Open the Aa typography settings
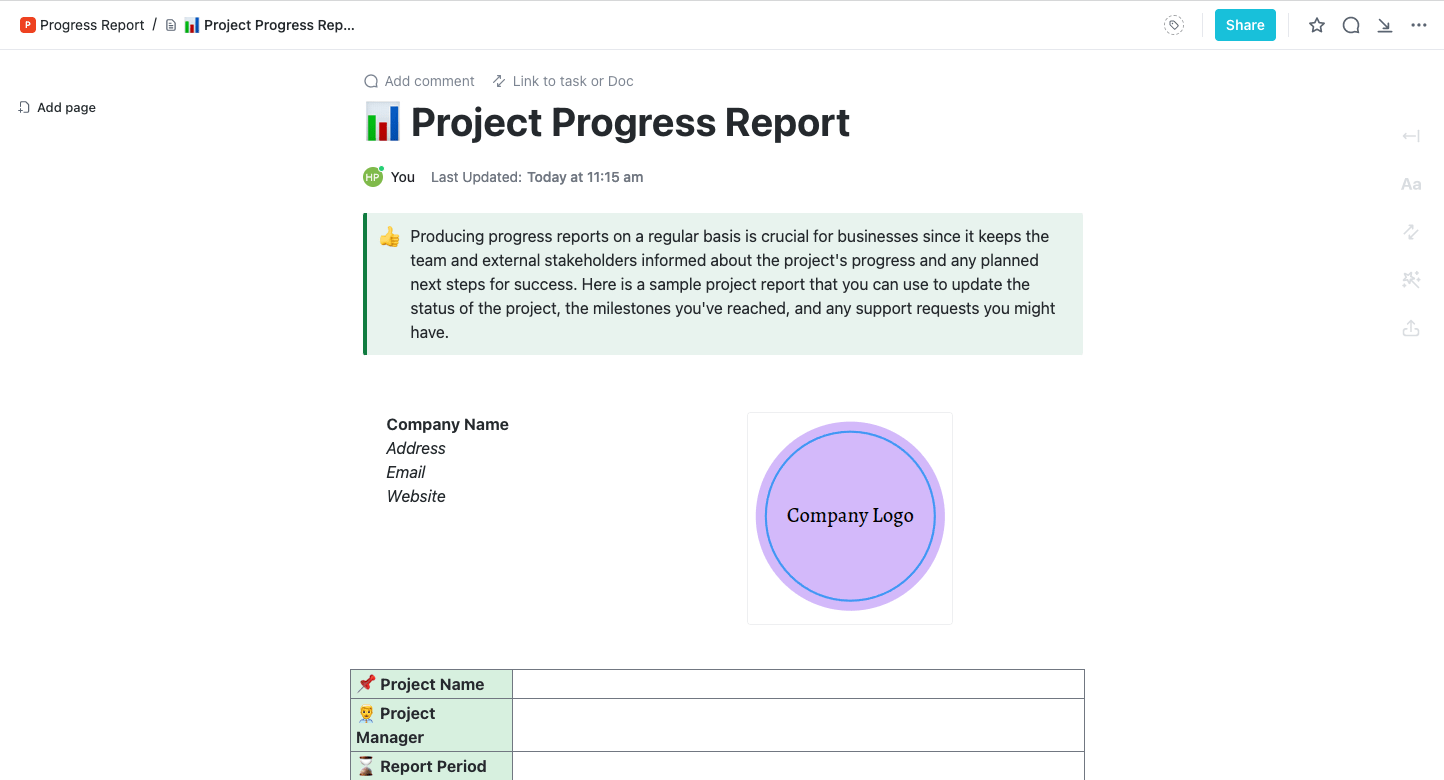 click(1411, 184)
